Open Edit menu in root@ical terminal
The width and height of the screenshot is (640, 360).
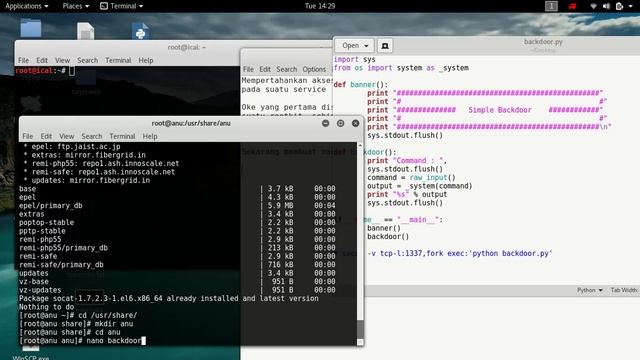click(x=42, y=60)
